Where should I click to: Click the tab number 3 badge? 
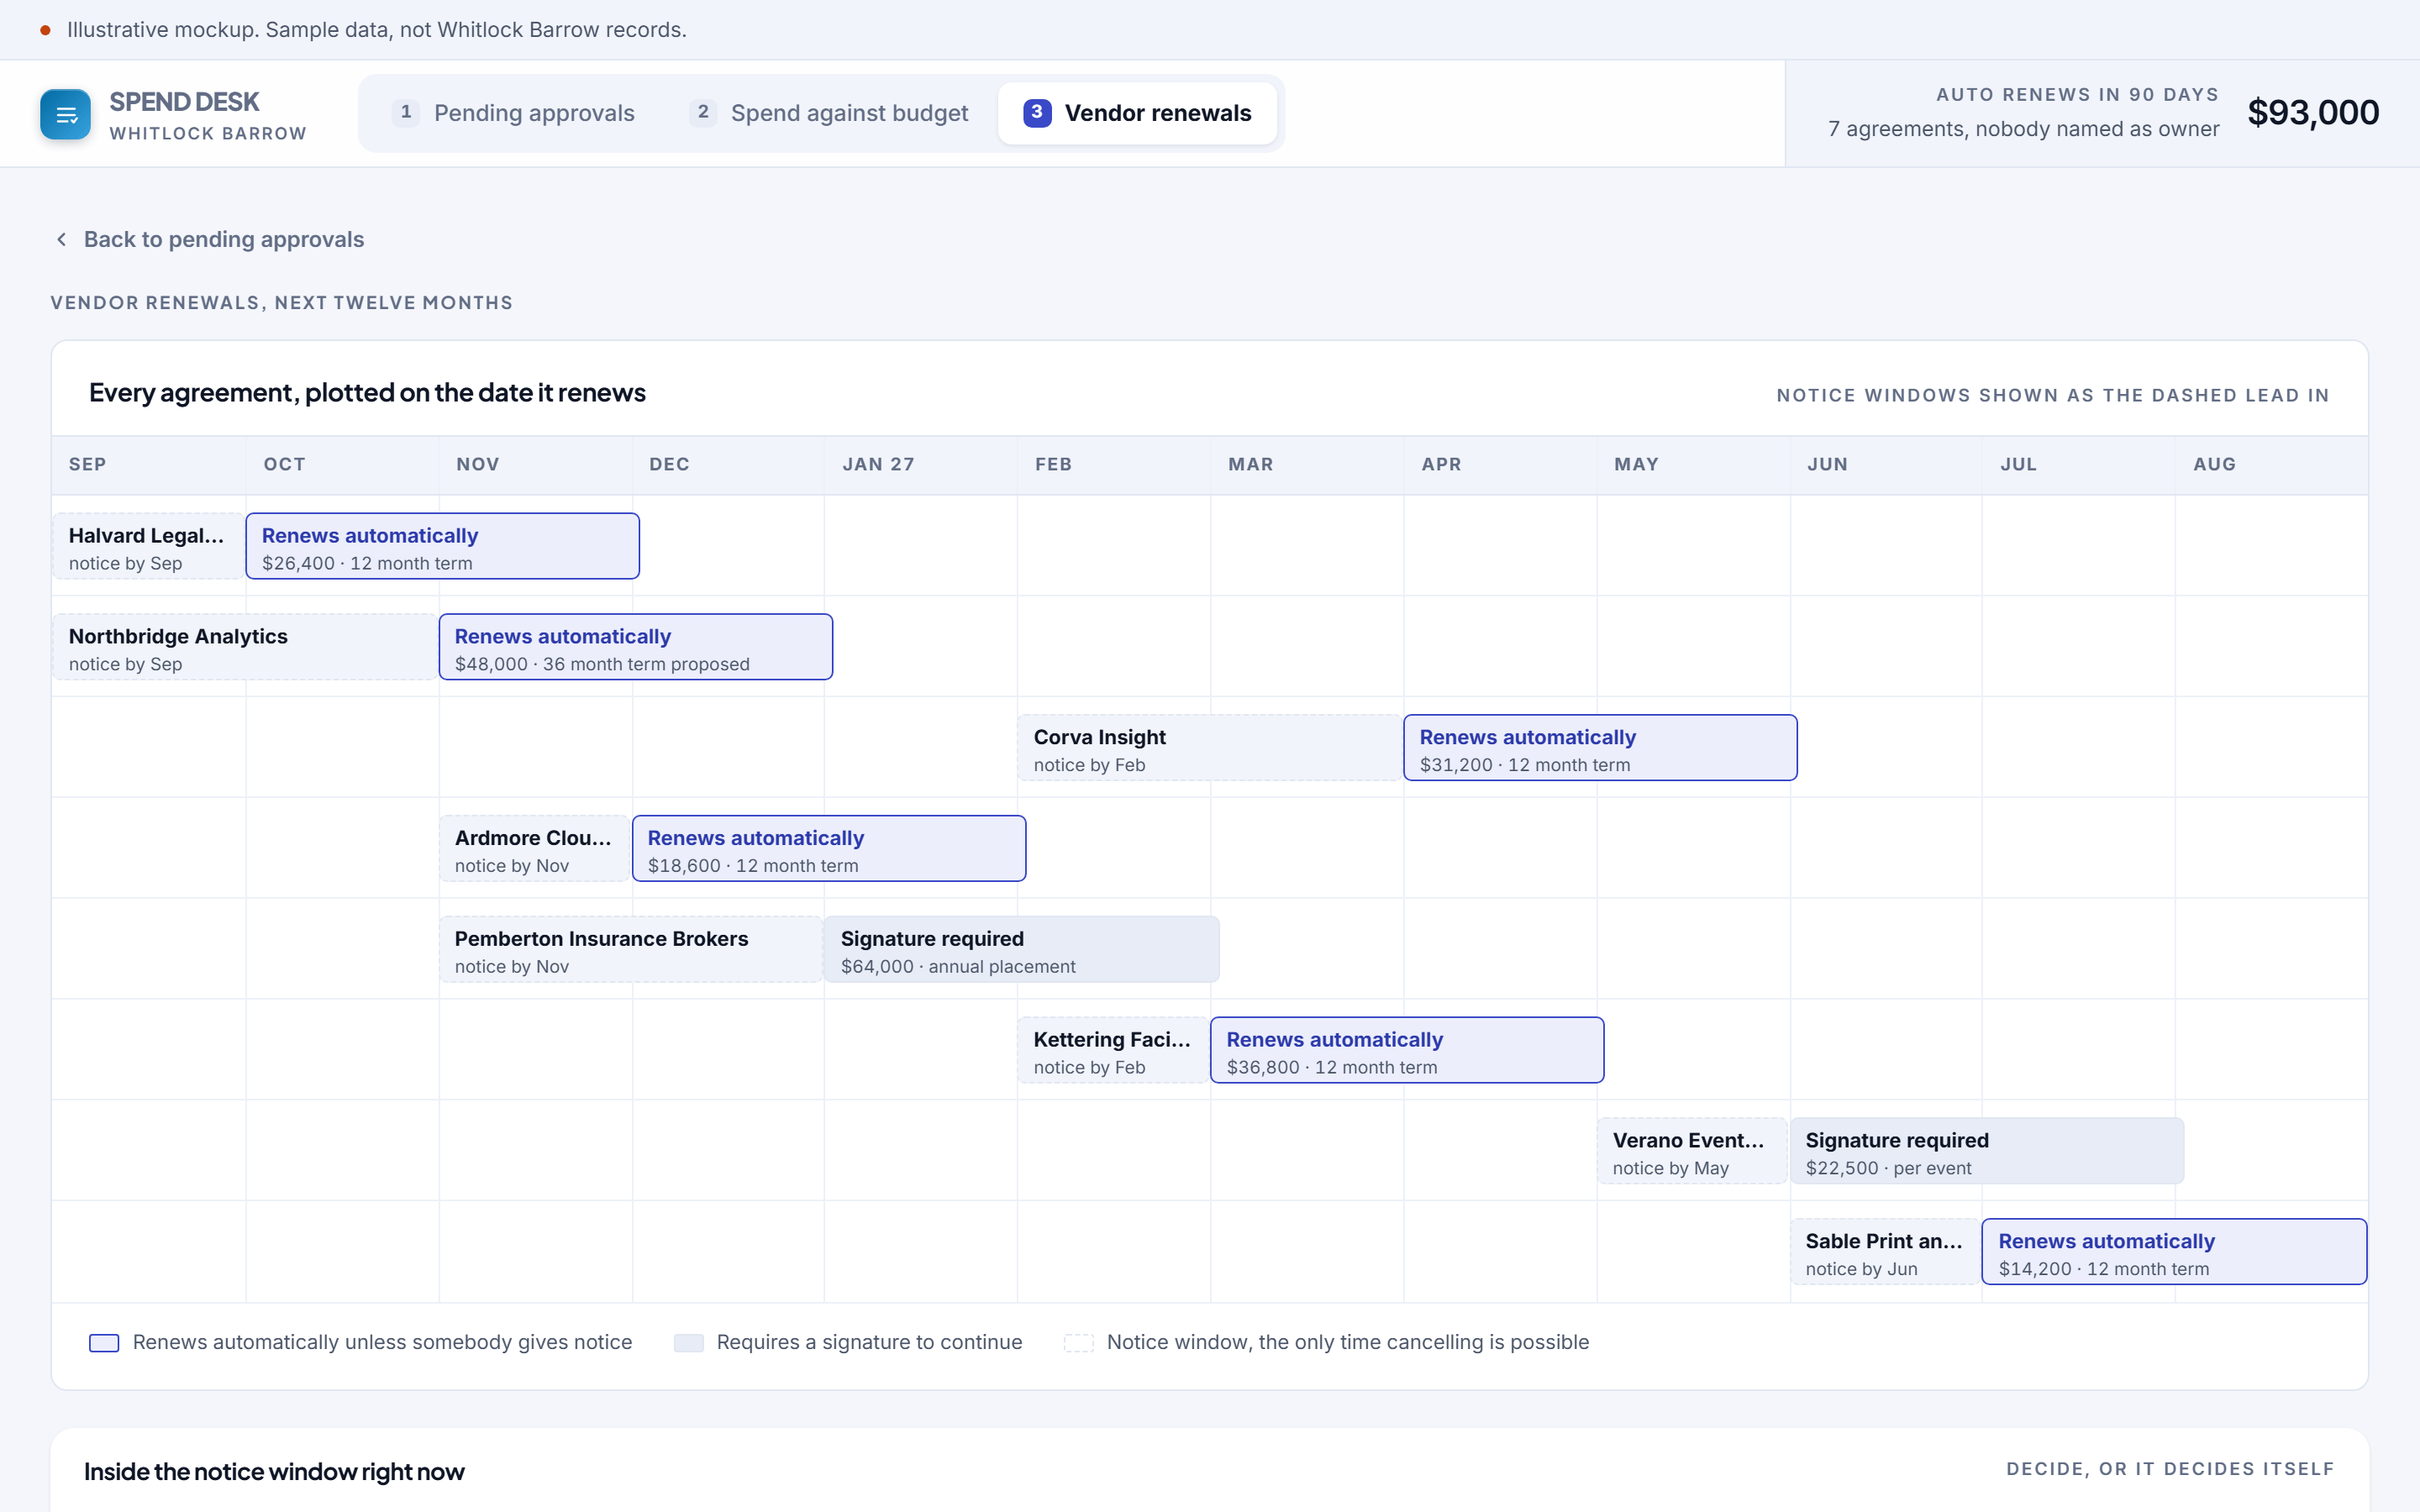(1037, 113)
